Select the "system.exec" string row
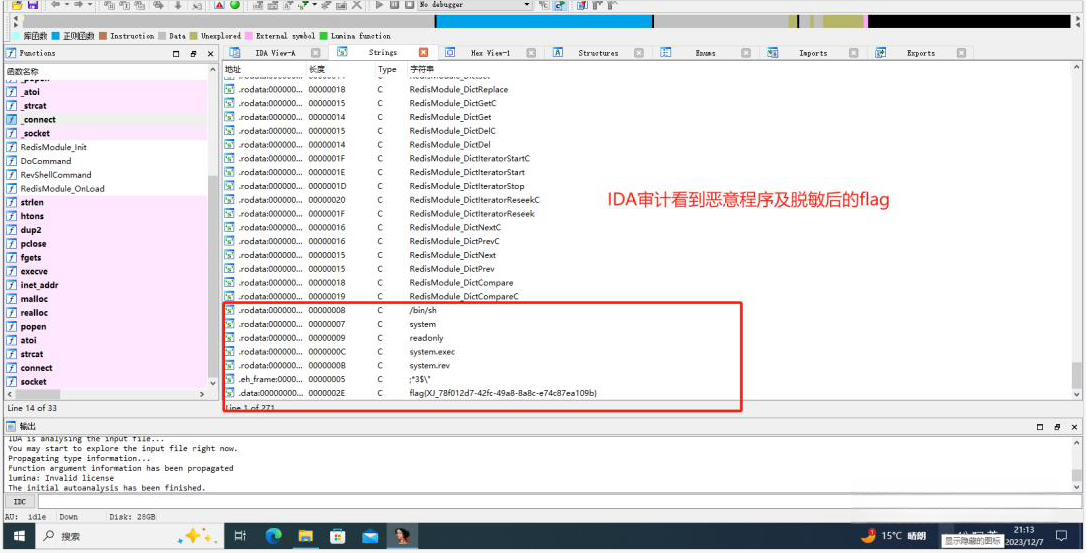This screenshot has height=553, width=1086. point(646,352)
